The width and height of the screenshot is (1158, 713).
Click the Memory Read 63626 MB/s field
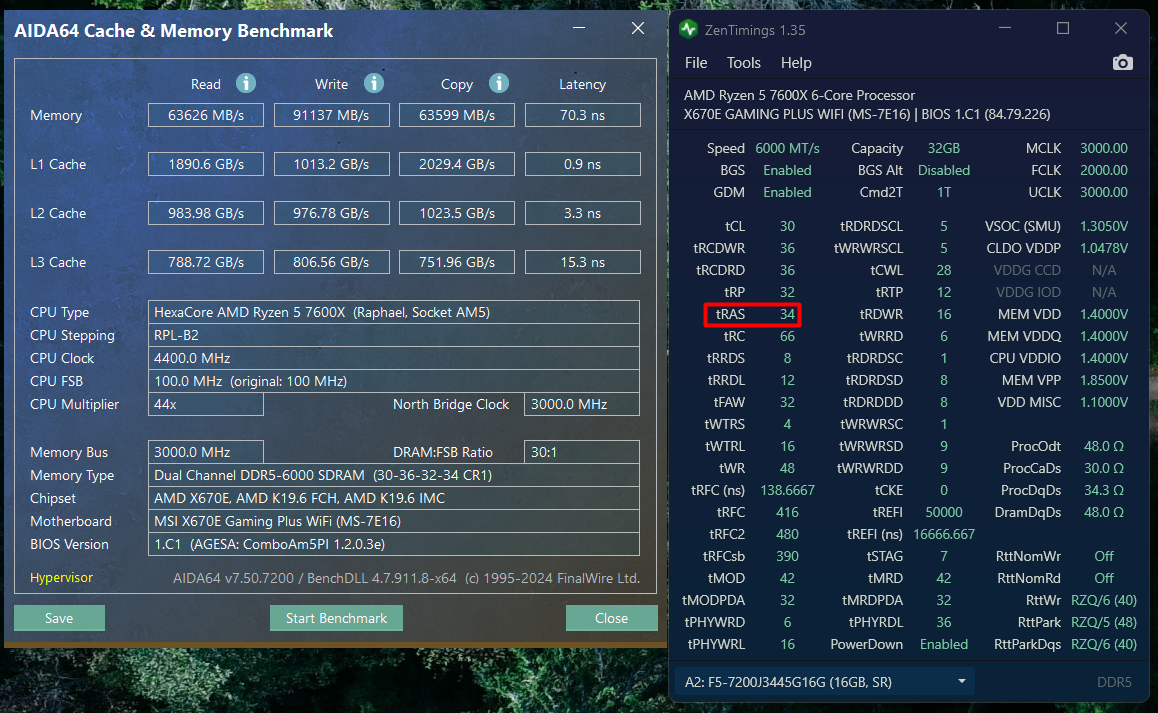click(206, 115)
